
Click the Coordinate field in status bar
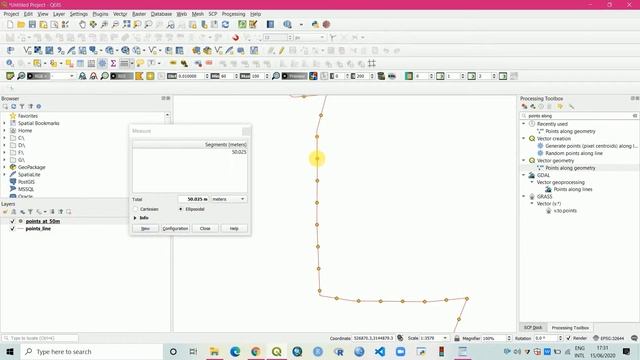pyautogui.click(x=373, y=338)
